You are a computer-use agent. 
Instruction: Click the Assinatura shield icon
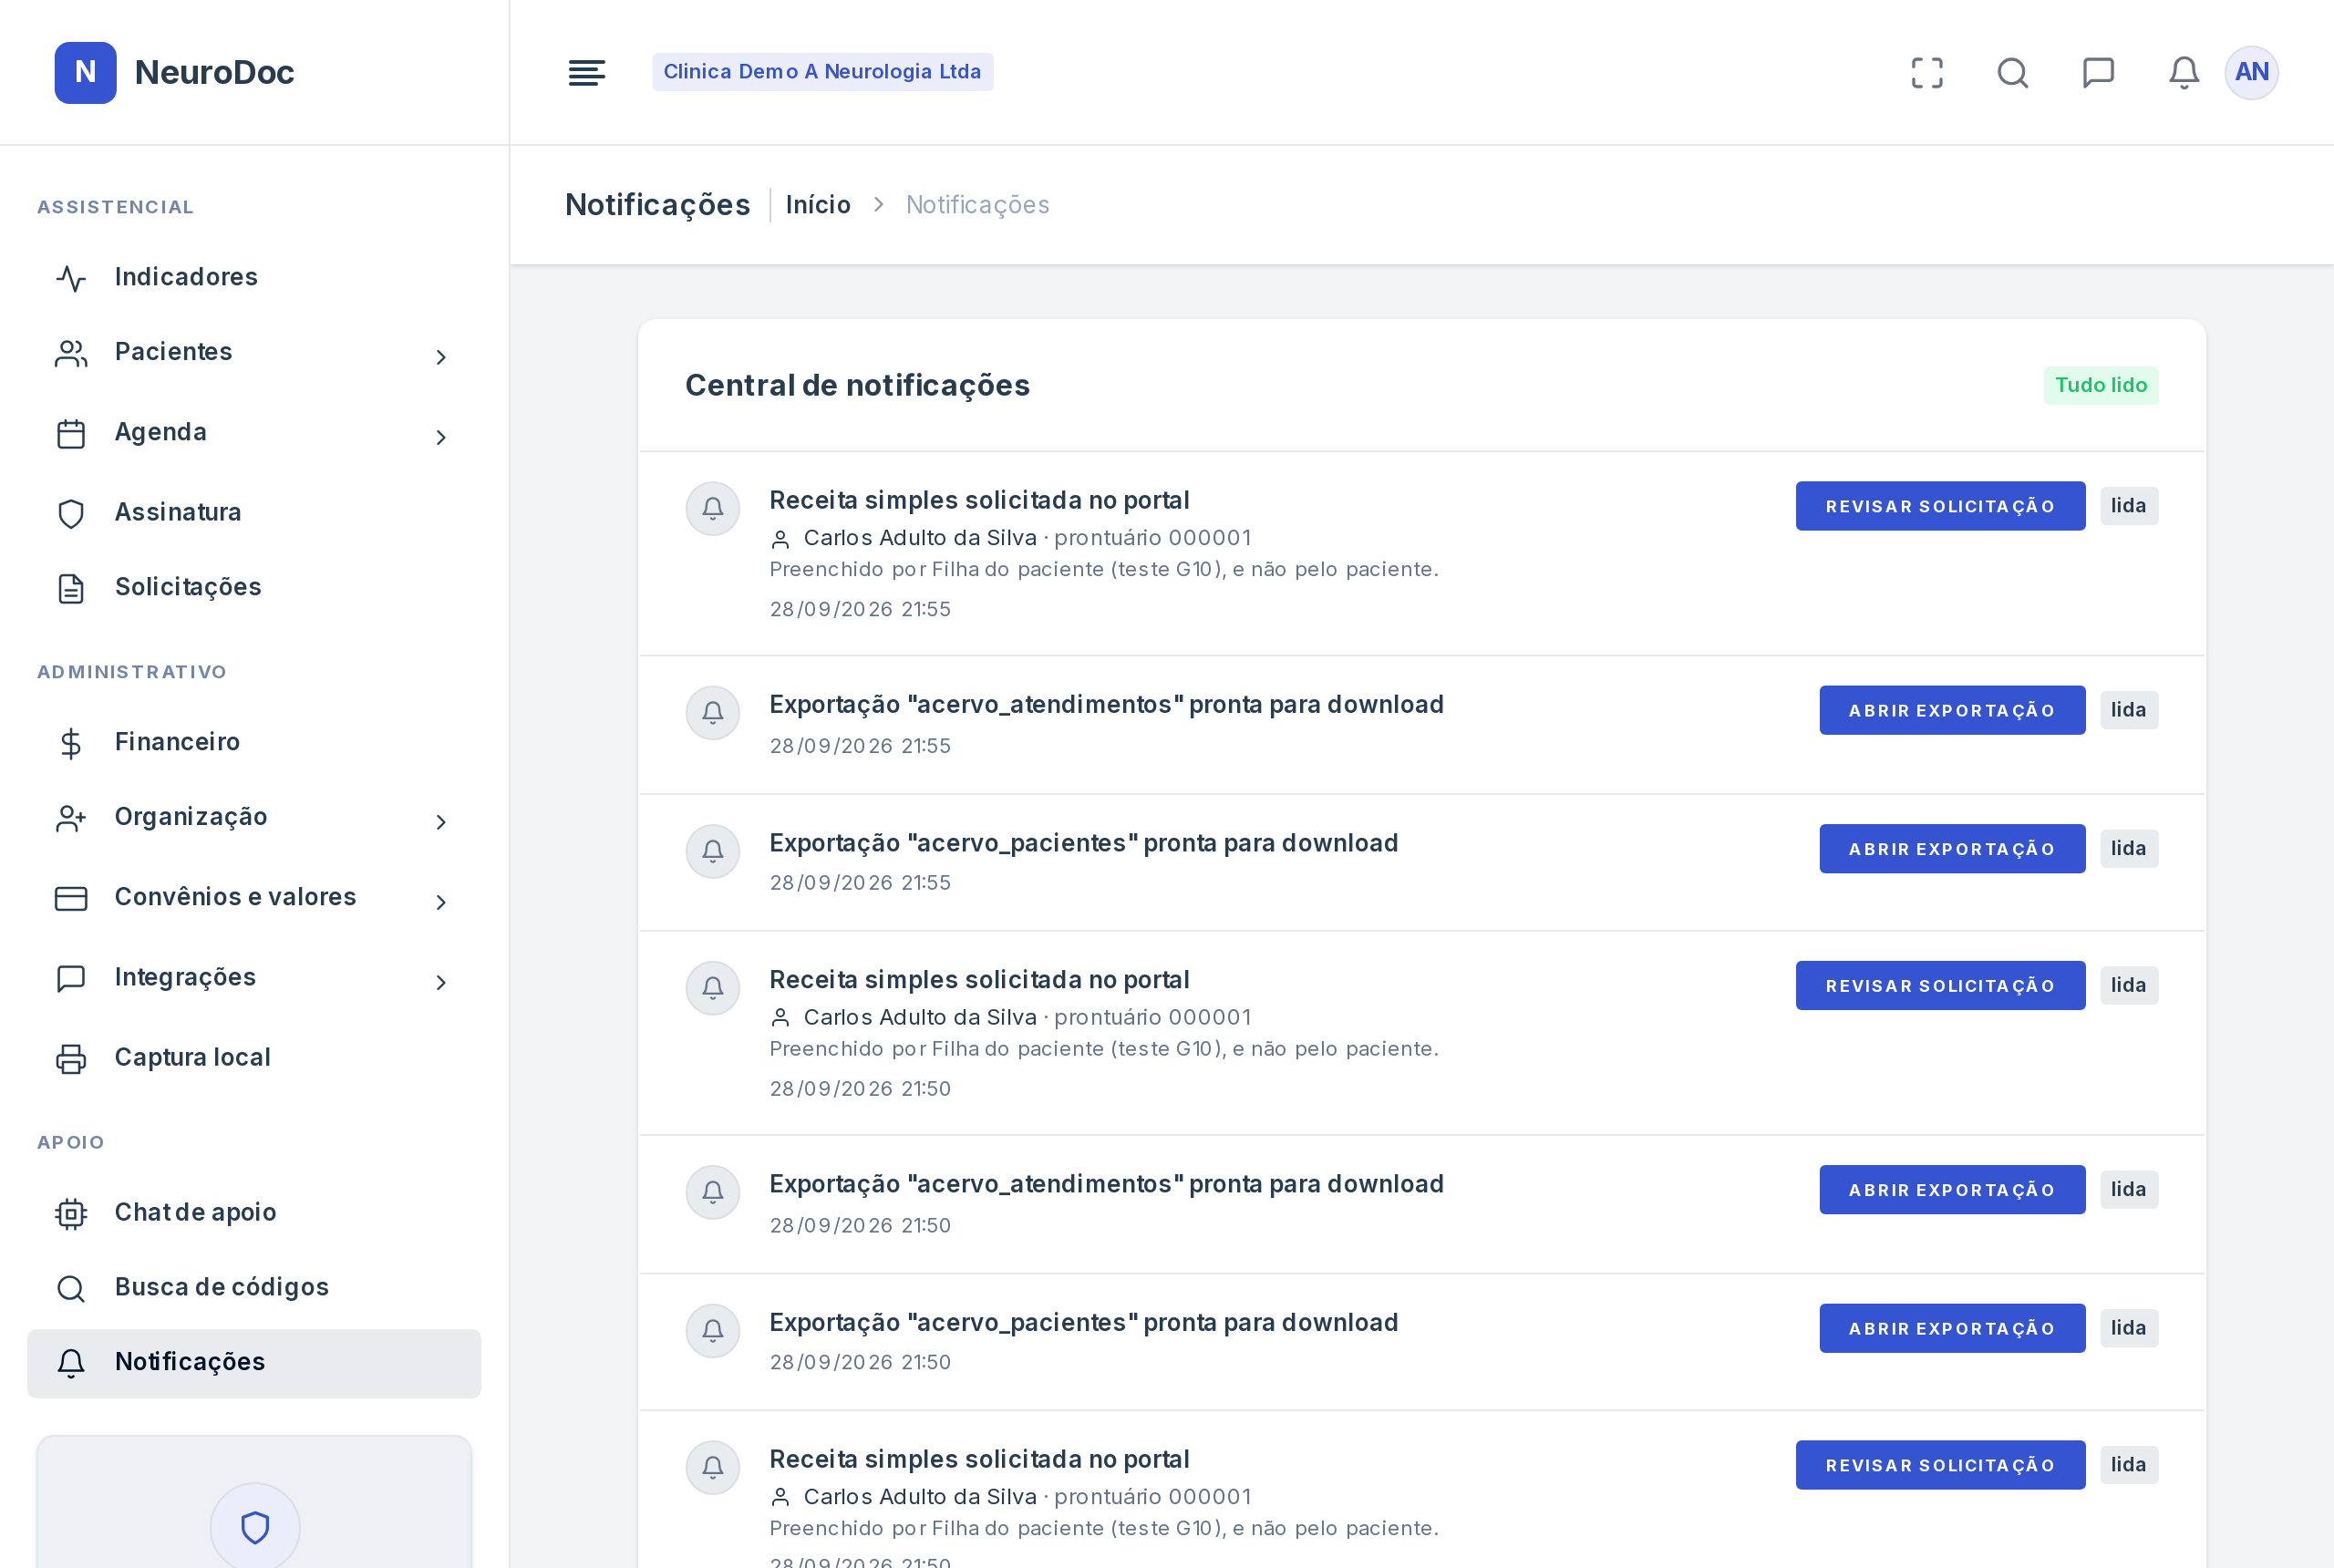(x=71, y=513)
